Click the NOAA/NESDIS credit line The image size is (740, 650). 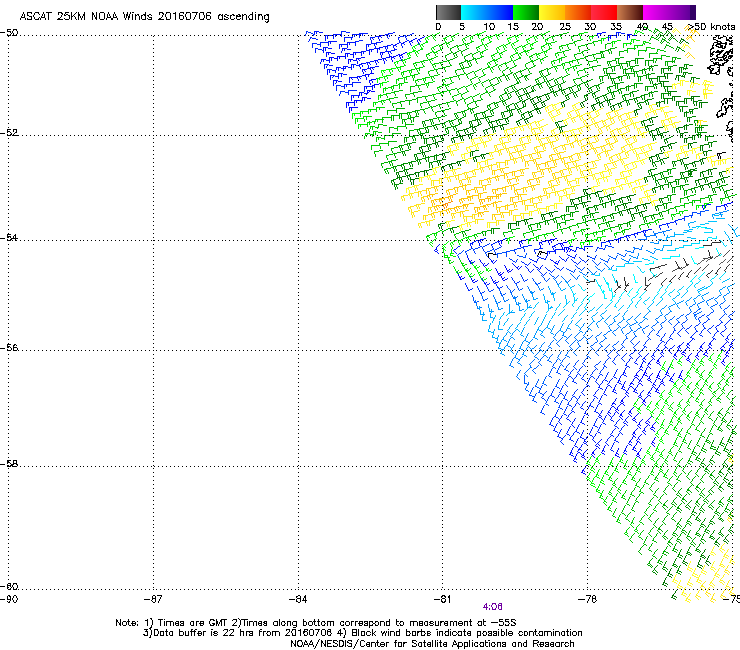[432, 644]
